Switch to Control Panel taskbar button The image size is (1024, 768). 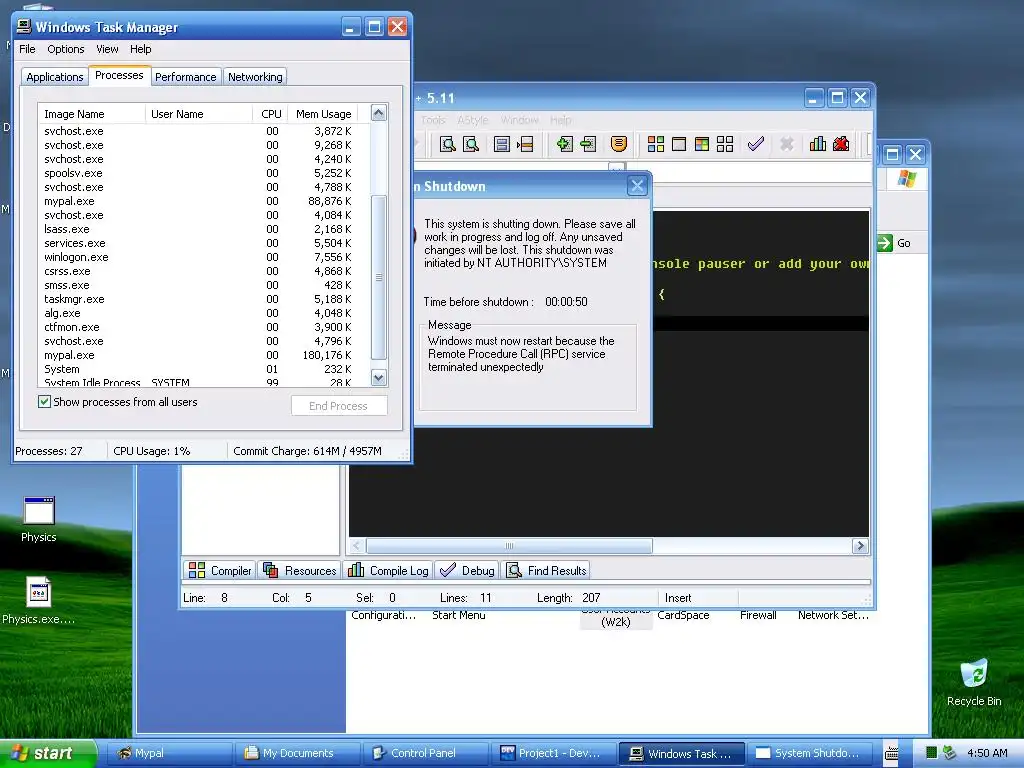coord(425,753)
